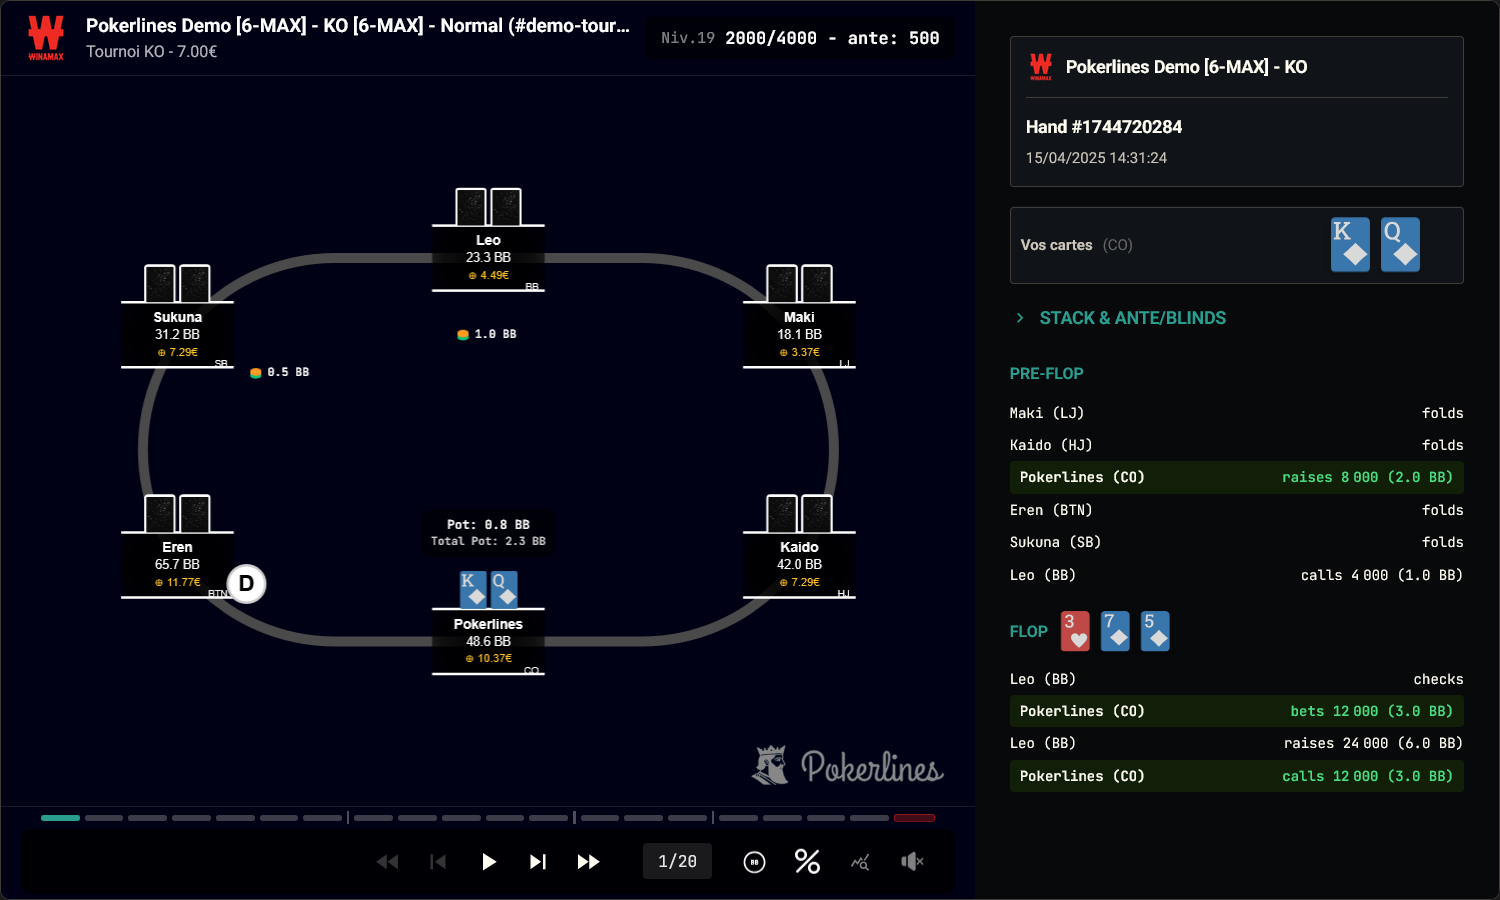Click the Pokerlines 10.37€ bounty value
The height and width of the screenshot is (900, 1500).
pos(489,658)
